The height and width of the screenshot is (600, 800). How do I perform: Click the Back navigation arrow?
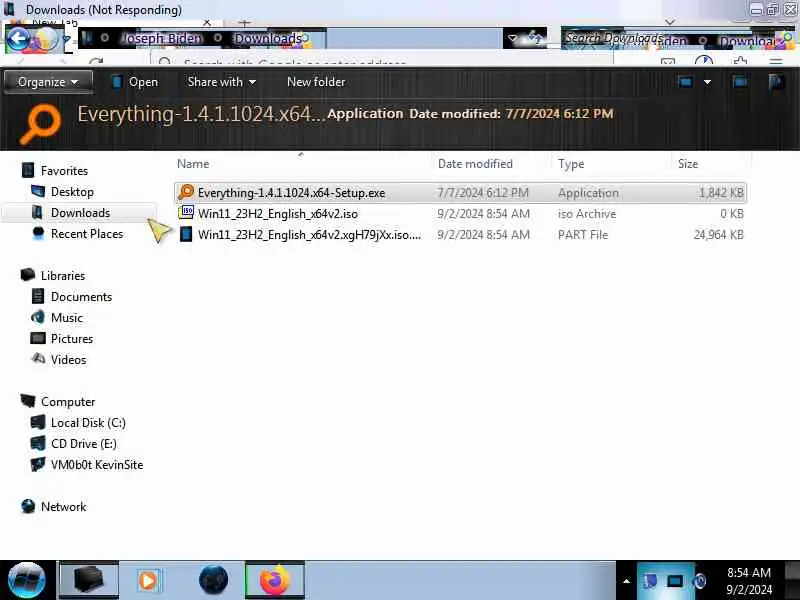(x=19, y=39)
